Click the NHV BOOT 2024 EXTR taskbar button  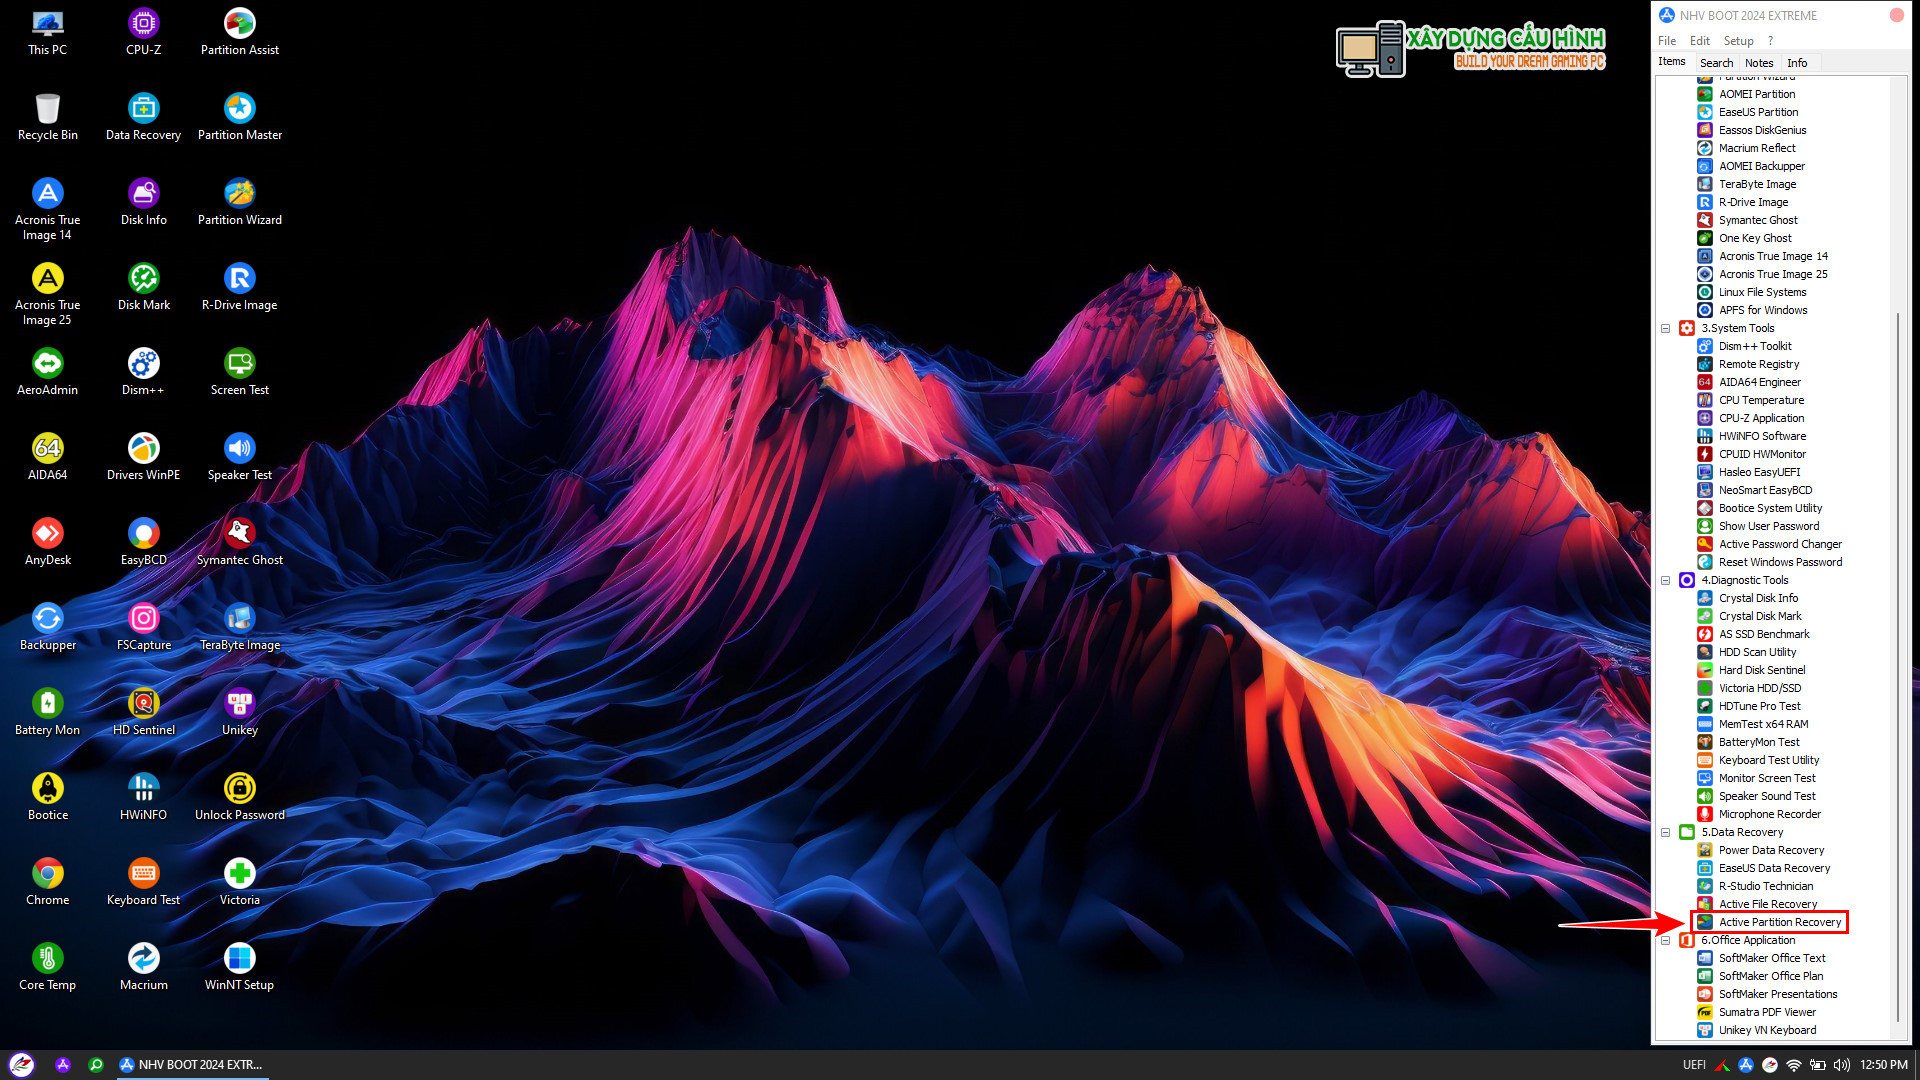[x=191, y=1065]
